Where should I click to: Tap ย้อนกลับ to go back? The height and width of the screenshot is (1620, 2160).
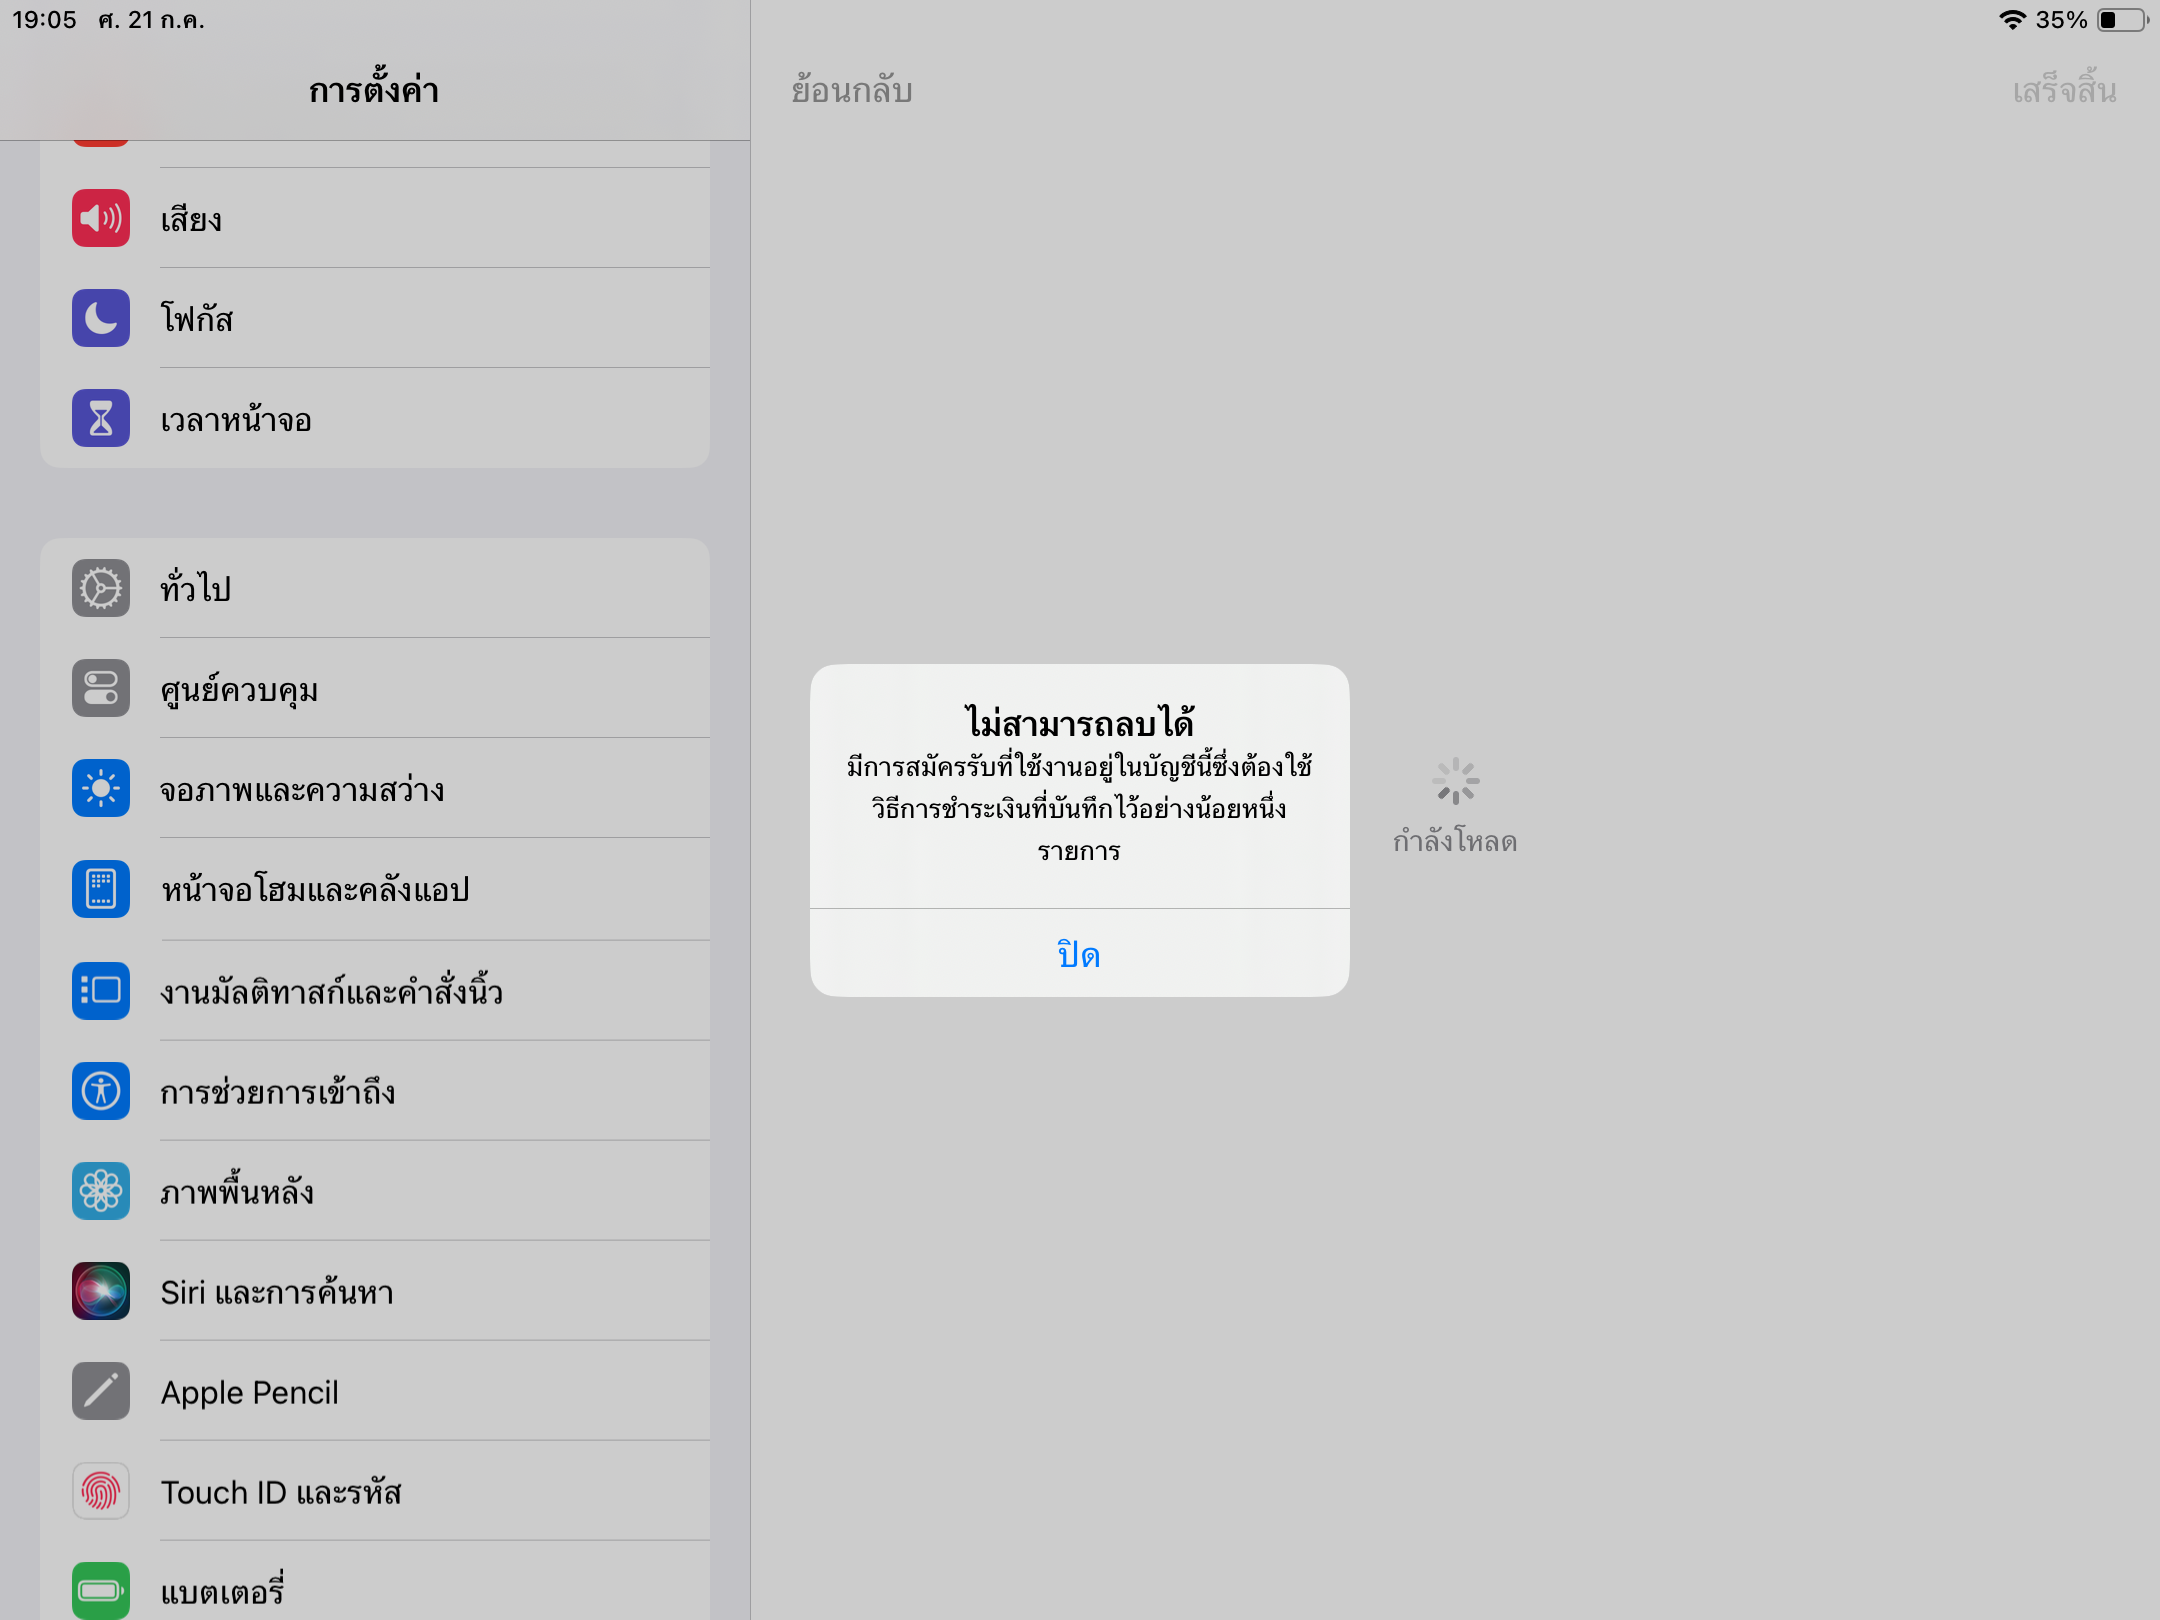coord(851,90)
